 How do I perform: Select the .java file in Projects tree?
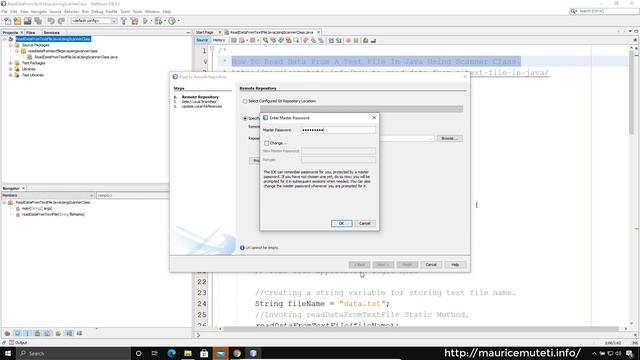pyautogui.click(x=76, y=57)
